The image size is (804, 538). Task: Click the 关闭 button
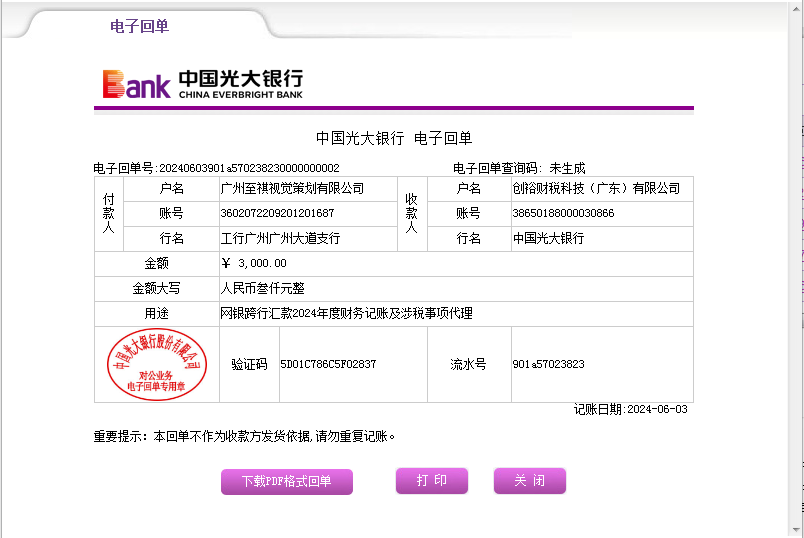[x=530, y=481]
